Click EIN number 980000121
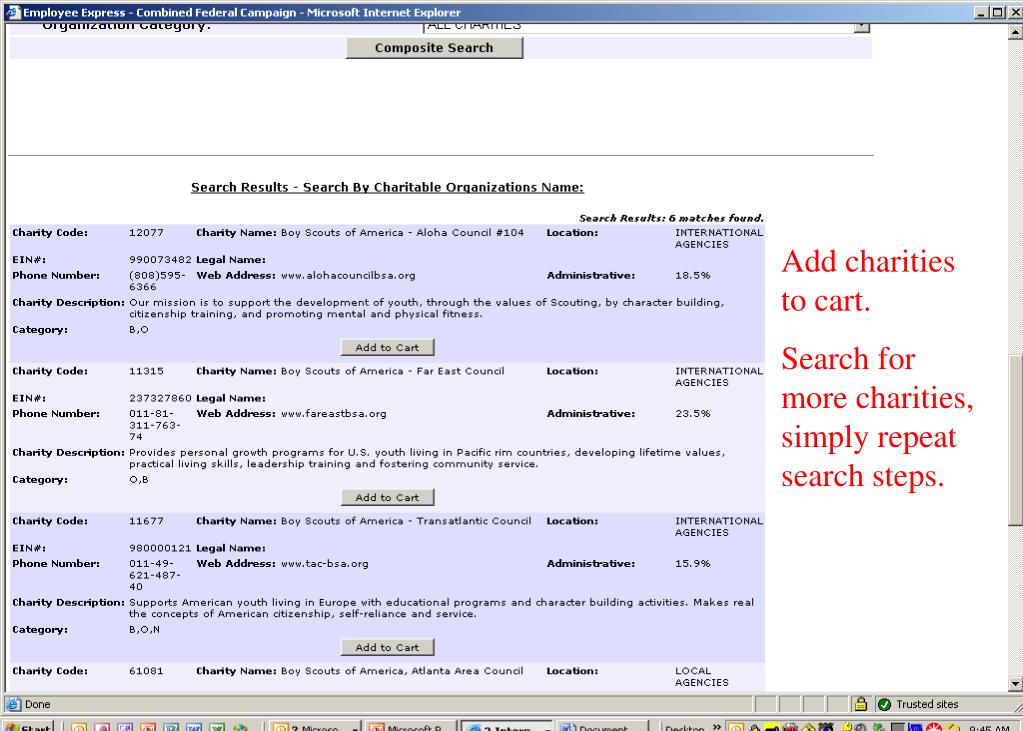Image resolution: width=1023 pixels, height=731 pixels. point(160,548)
